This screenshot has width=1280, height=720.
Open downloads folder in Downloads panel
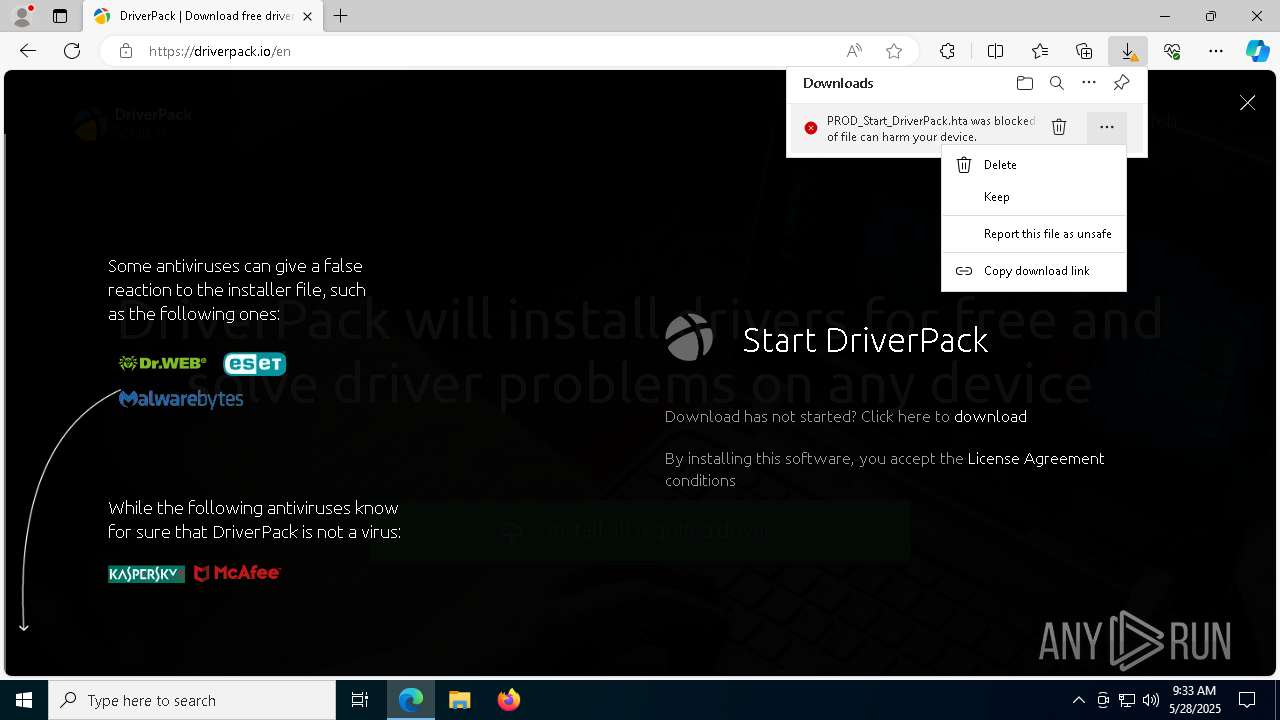pyautogui.click(x=1024, y=83)
